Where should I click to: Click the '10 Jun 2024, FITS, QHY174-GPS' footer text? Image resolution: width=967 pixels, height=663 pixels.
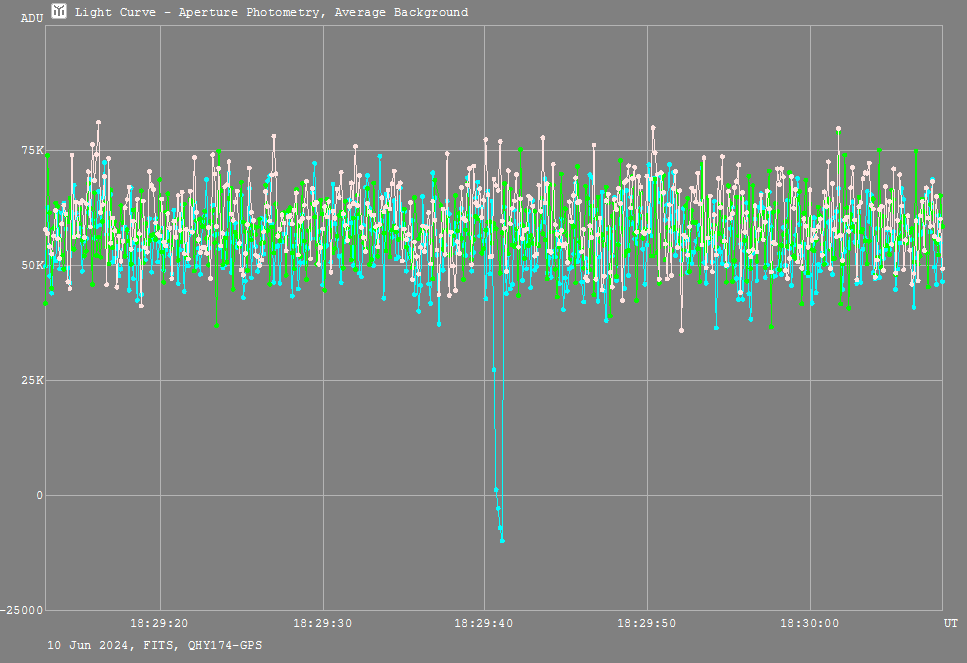155,646
